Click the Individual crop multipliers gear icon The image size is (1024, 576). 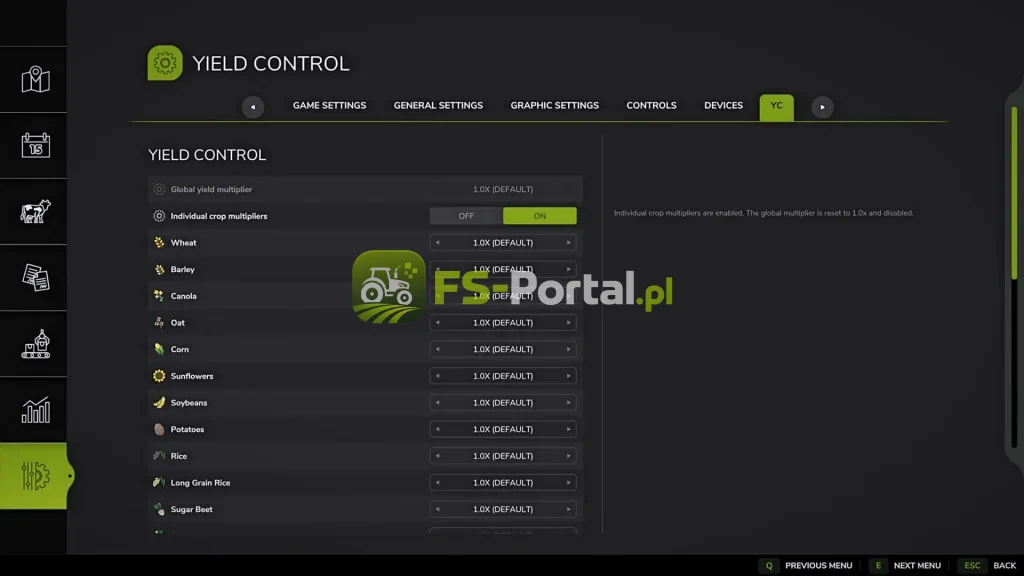click(159, 216)
